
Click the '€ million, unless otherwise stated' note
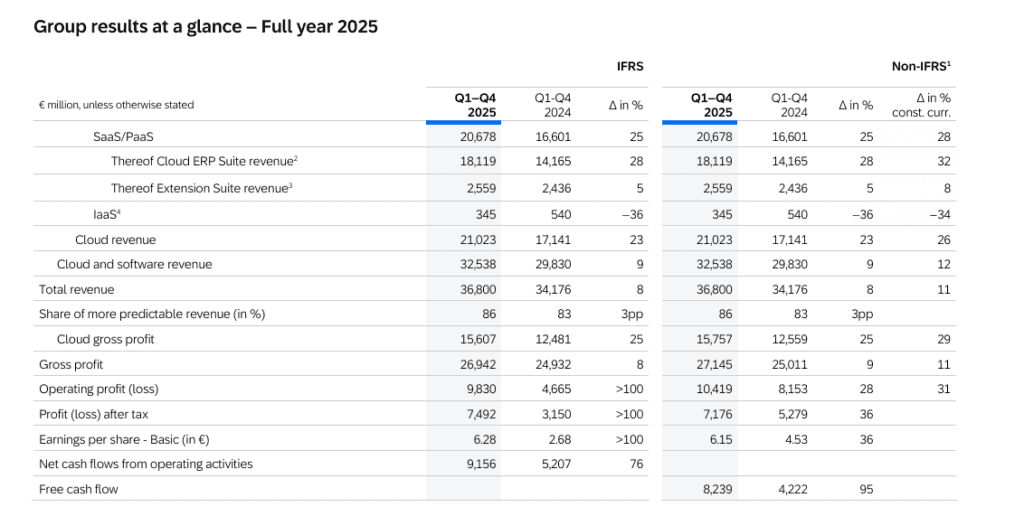(x=116, y=105)
